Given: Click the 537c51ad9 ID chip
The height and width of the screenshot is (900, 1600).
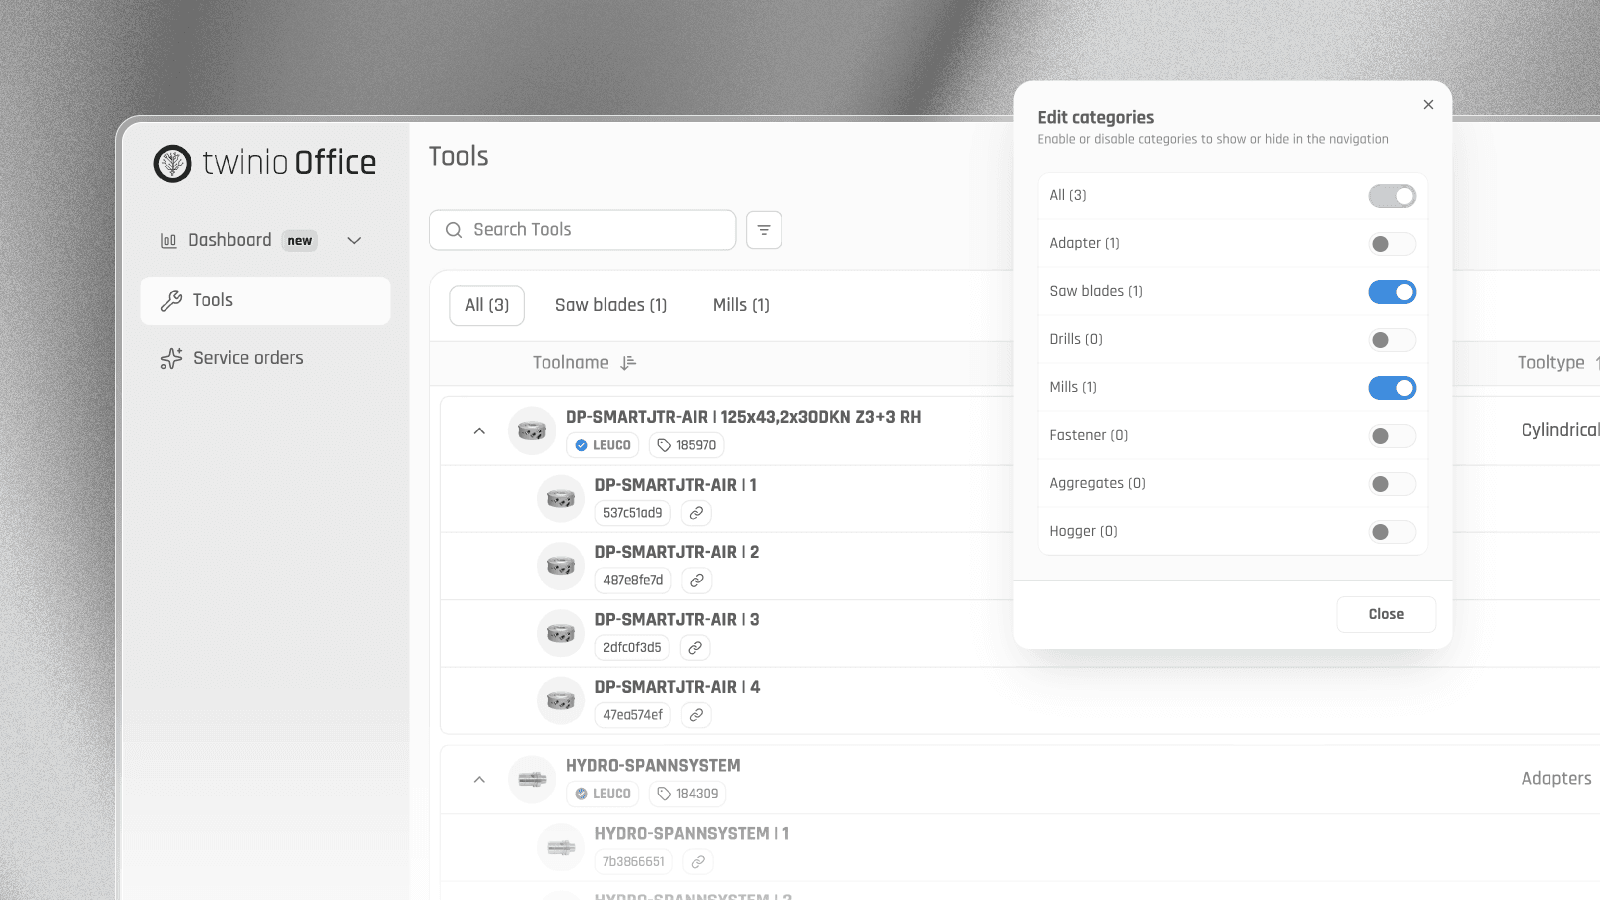Looking at the screenshot, I should pyautogui.click(x=633, y=513).
